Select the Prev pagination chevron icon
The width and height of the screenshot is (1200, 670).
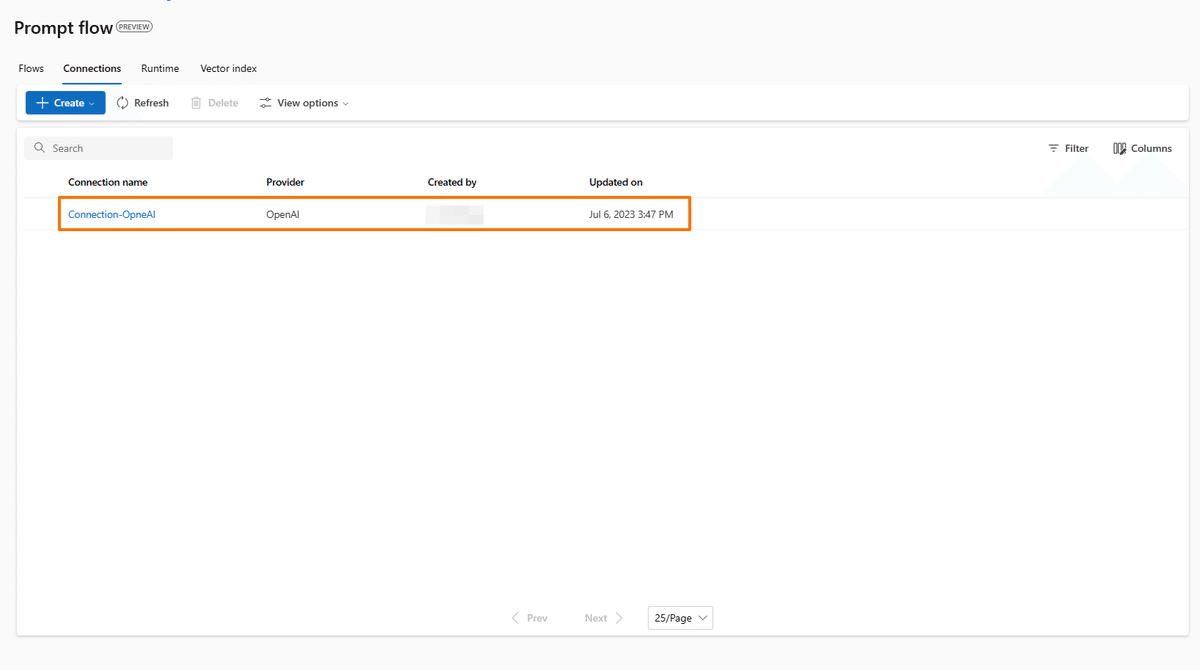tap(516, 617)
